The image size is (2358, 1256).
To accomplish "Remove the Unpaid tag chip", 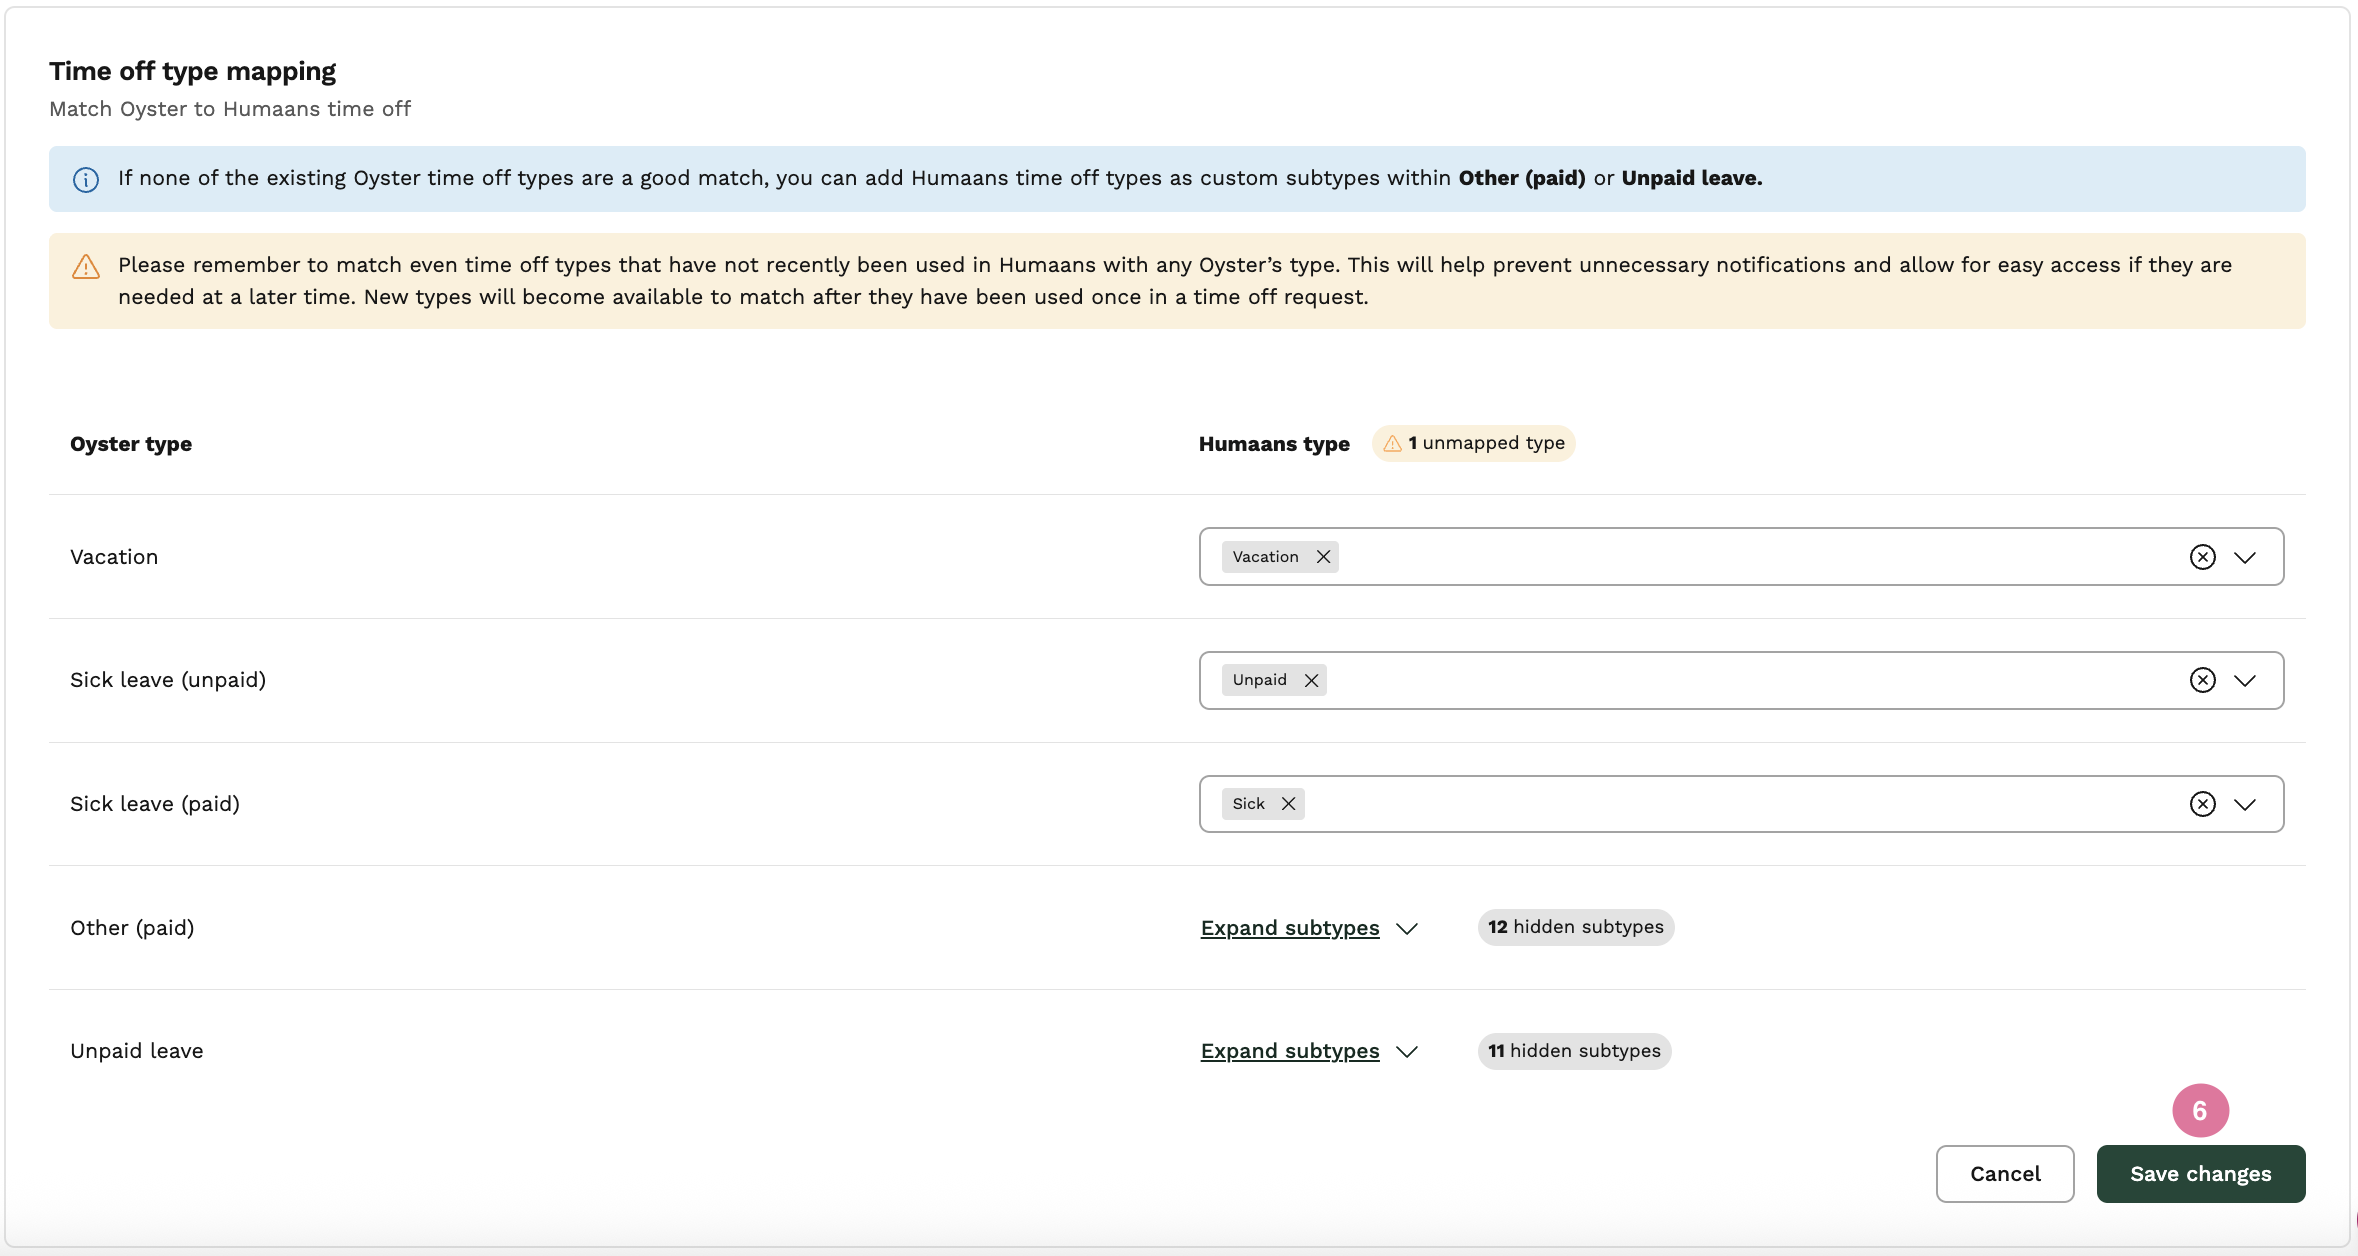I will click(x=1311, y=680).
